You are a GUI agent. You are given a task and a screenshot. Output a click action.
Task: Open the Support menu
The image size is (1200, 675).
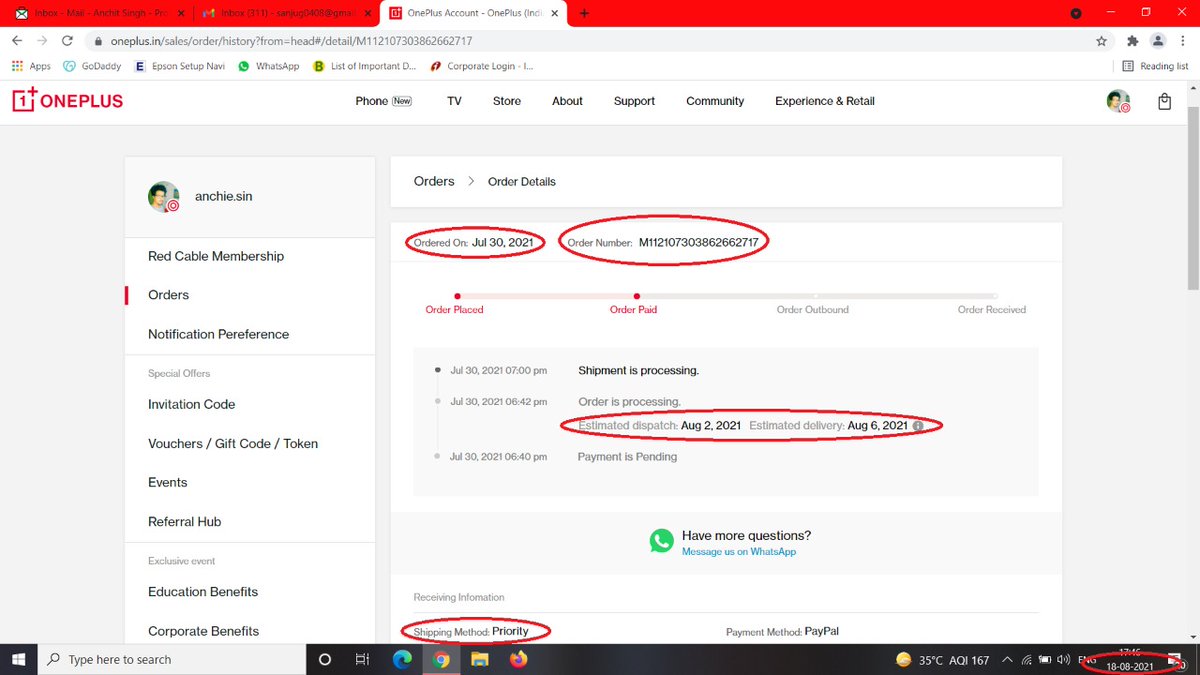[x=634, y=101]
